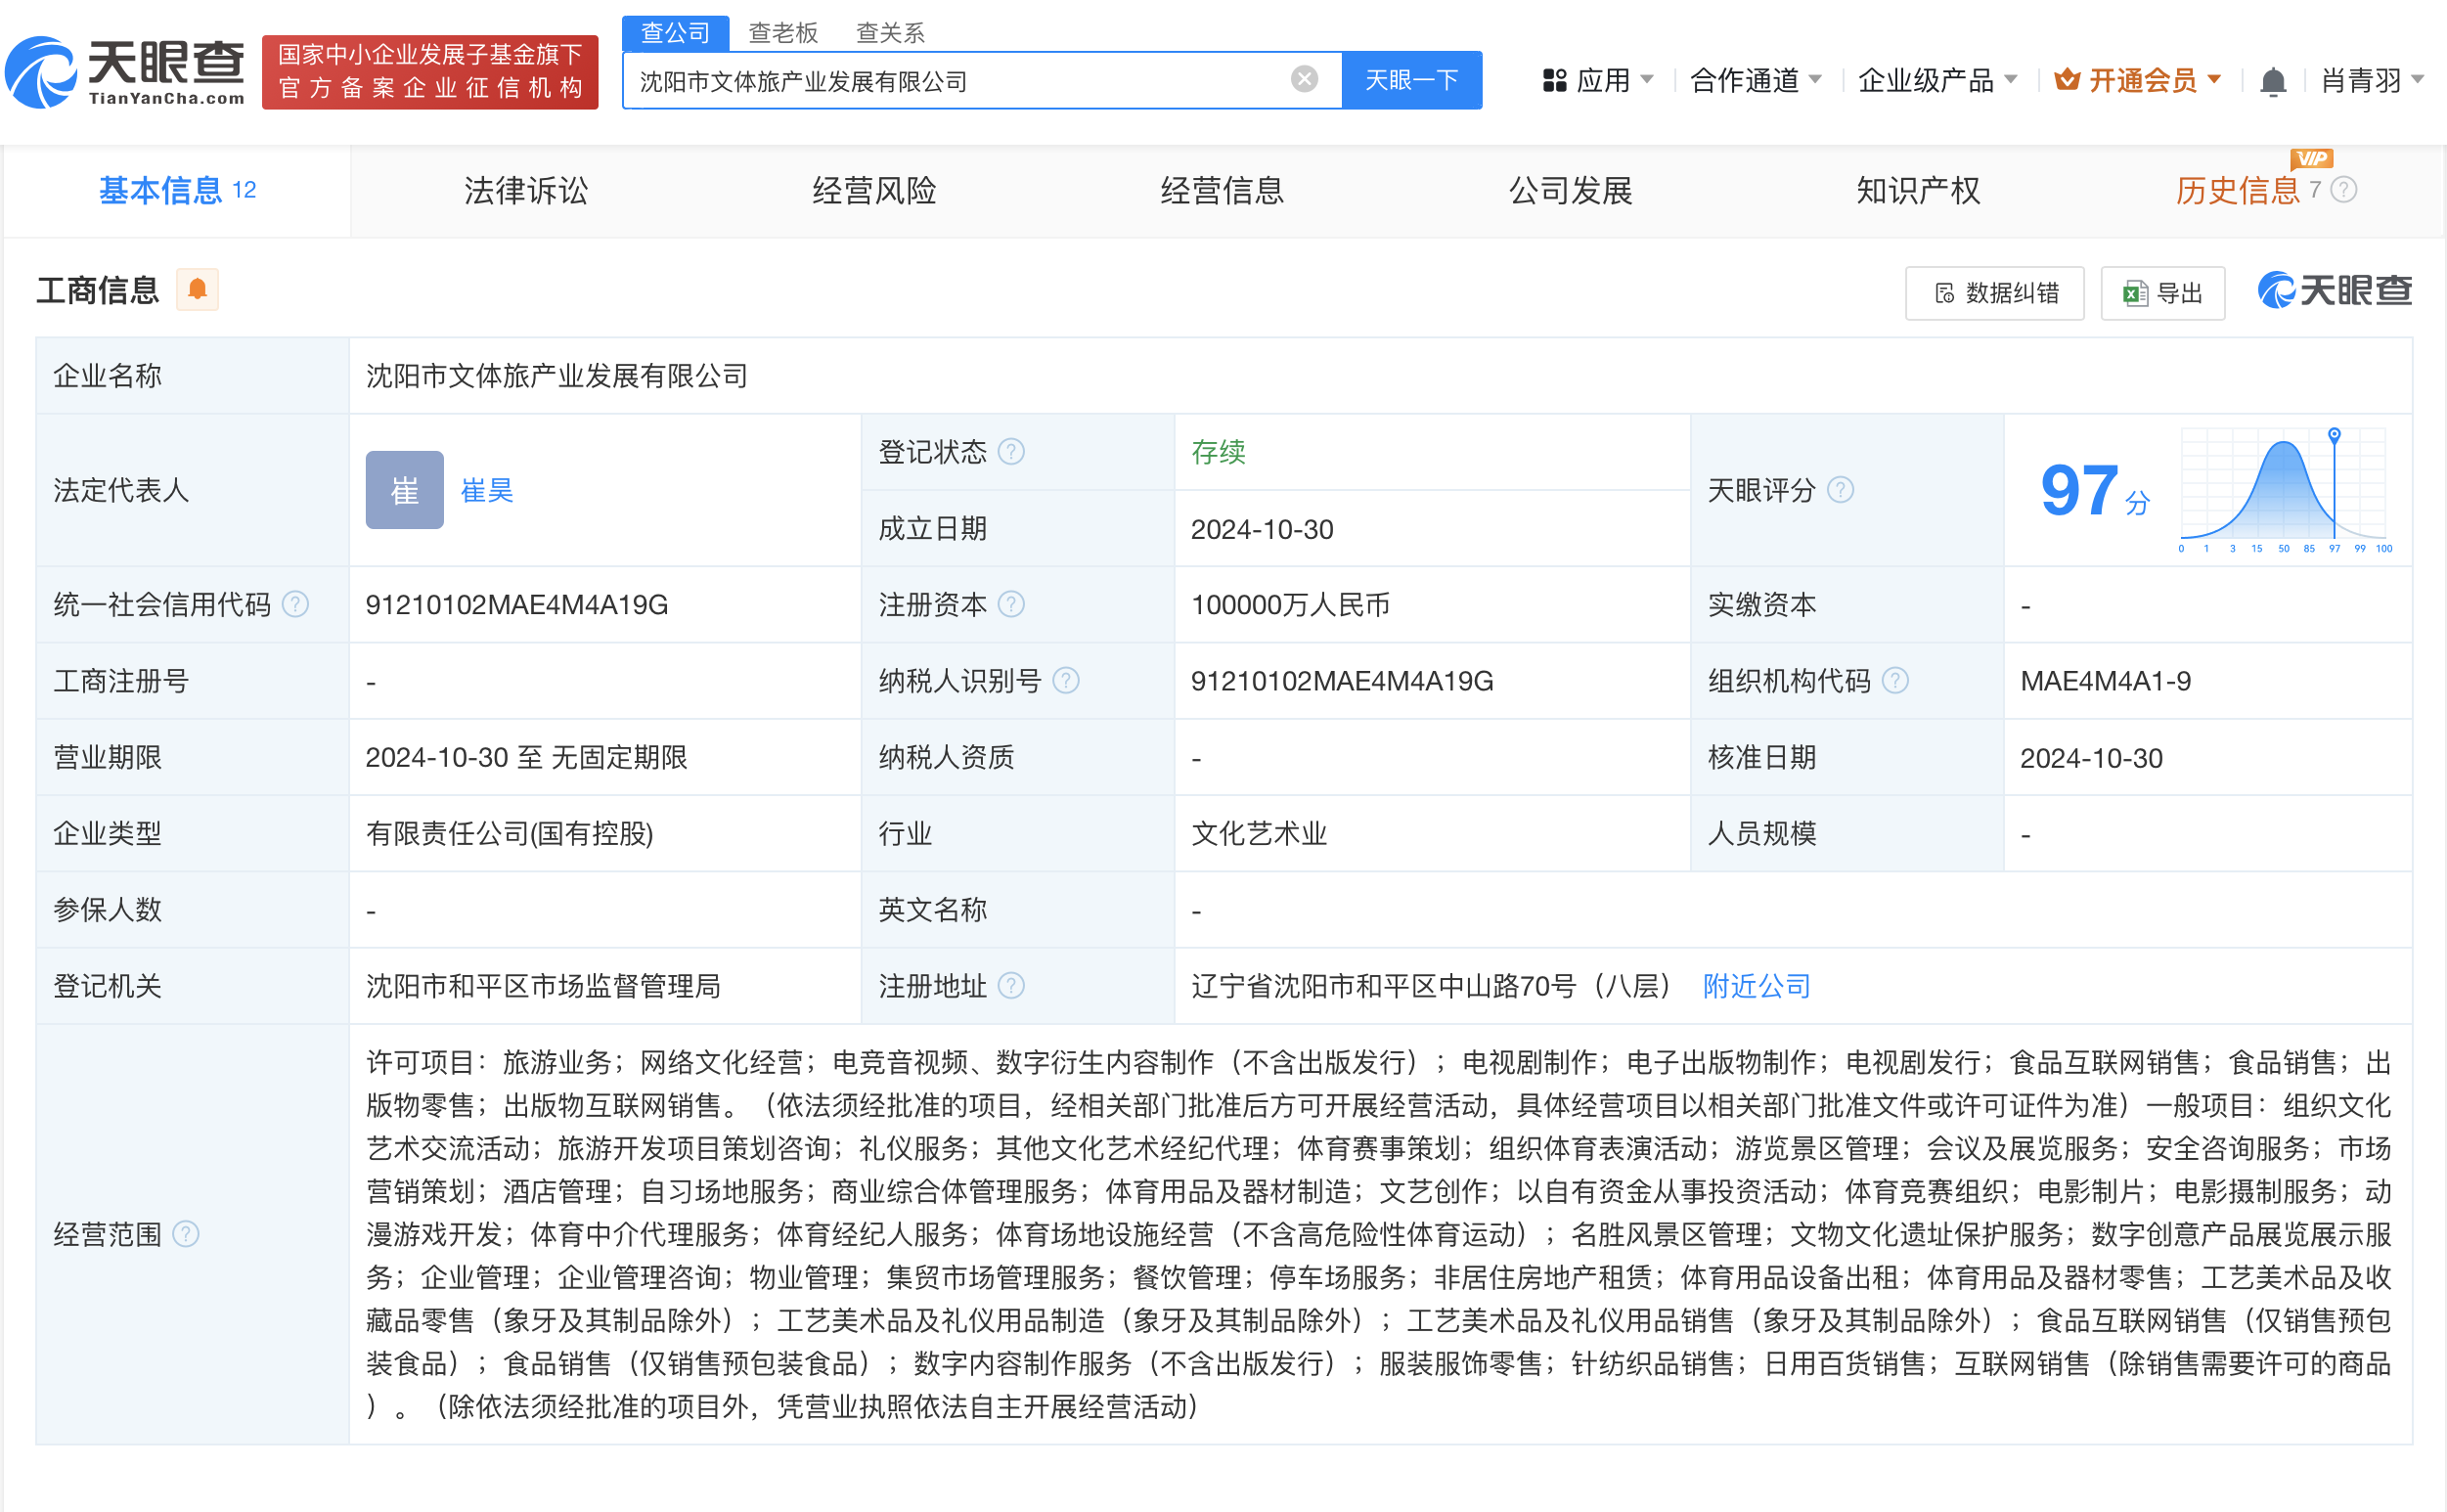Open the 附近公司 link
Viewport: 2447px width, 1512px height.
click(x=1756, y=986)
